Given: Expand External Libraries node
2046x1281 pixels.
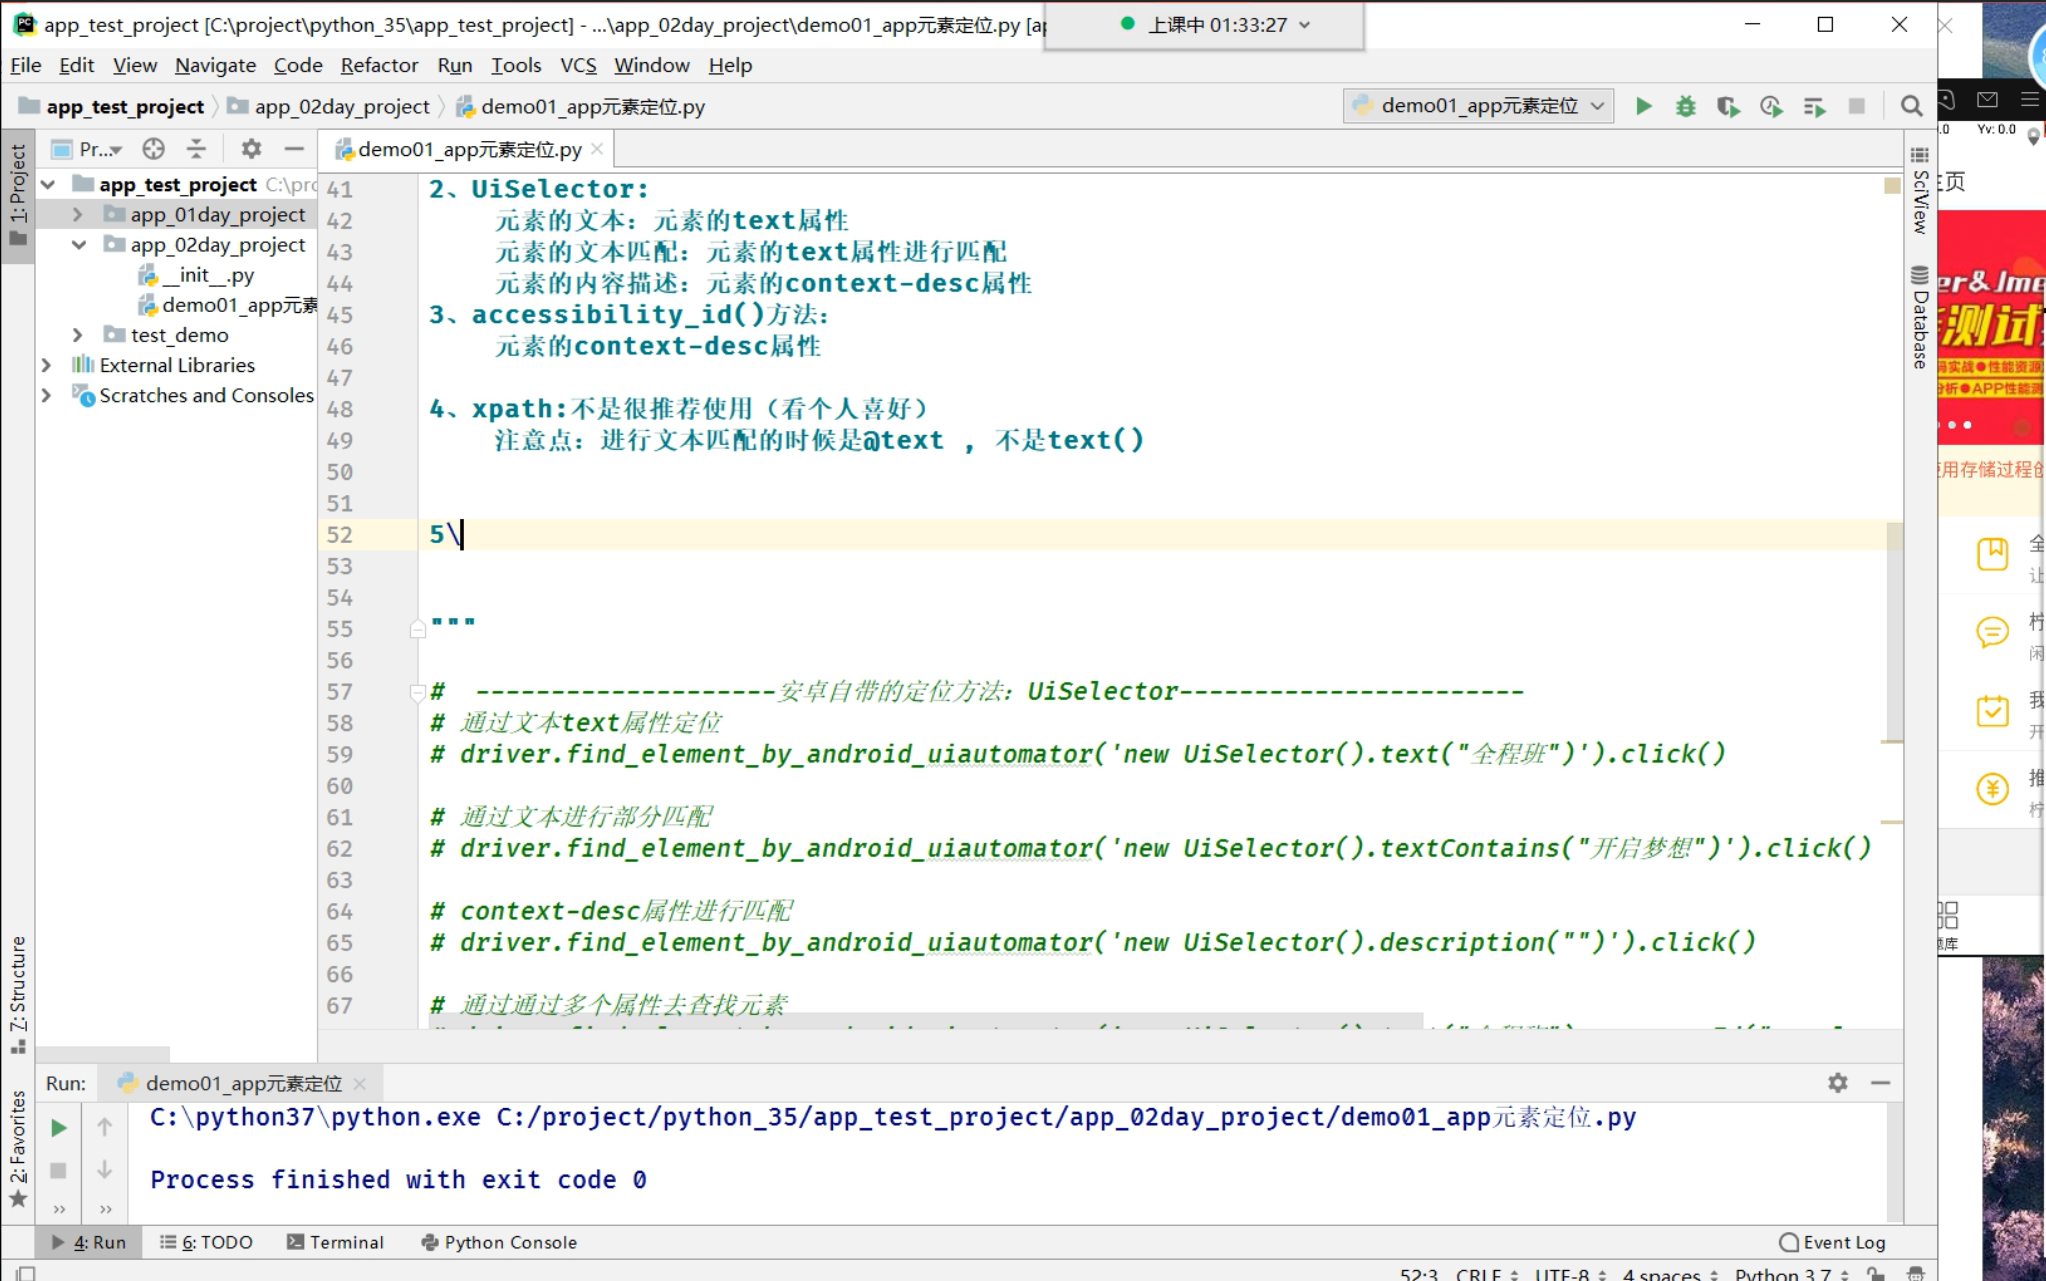Looking at the screenshot, I should pos(46,365).
